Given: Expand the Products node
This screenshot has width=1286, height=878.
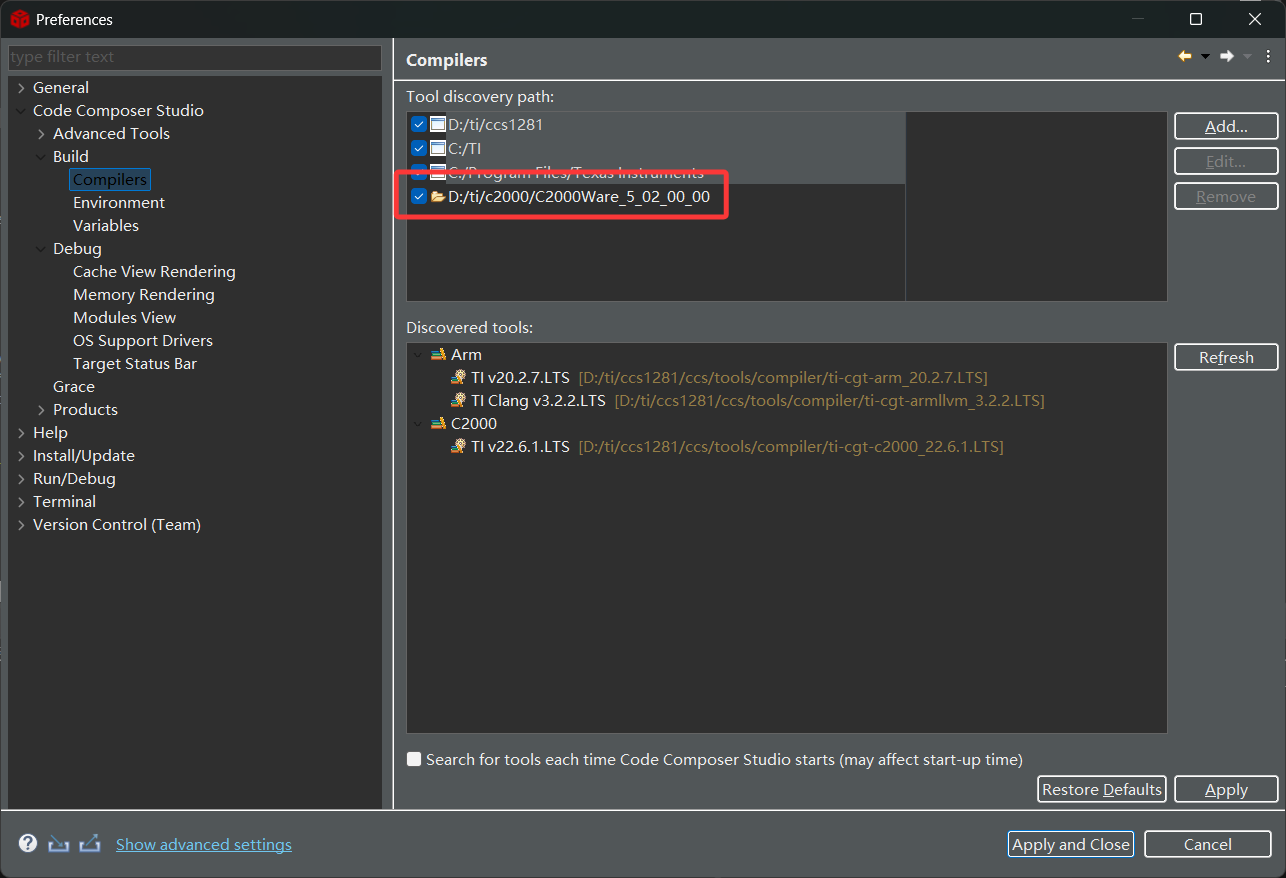Looking at the screenshot, I should tap(42, 410).
